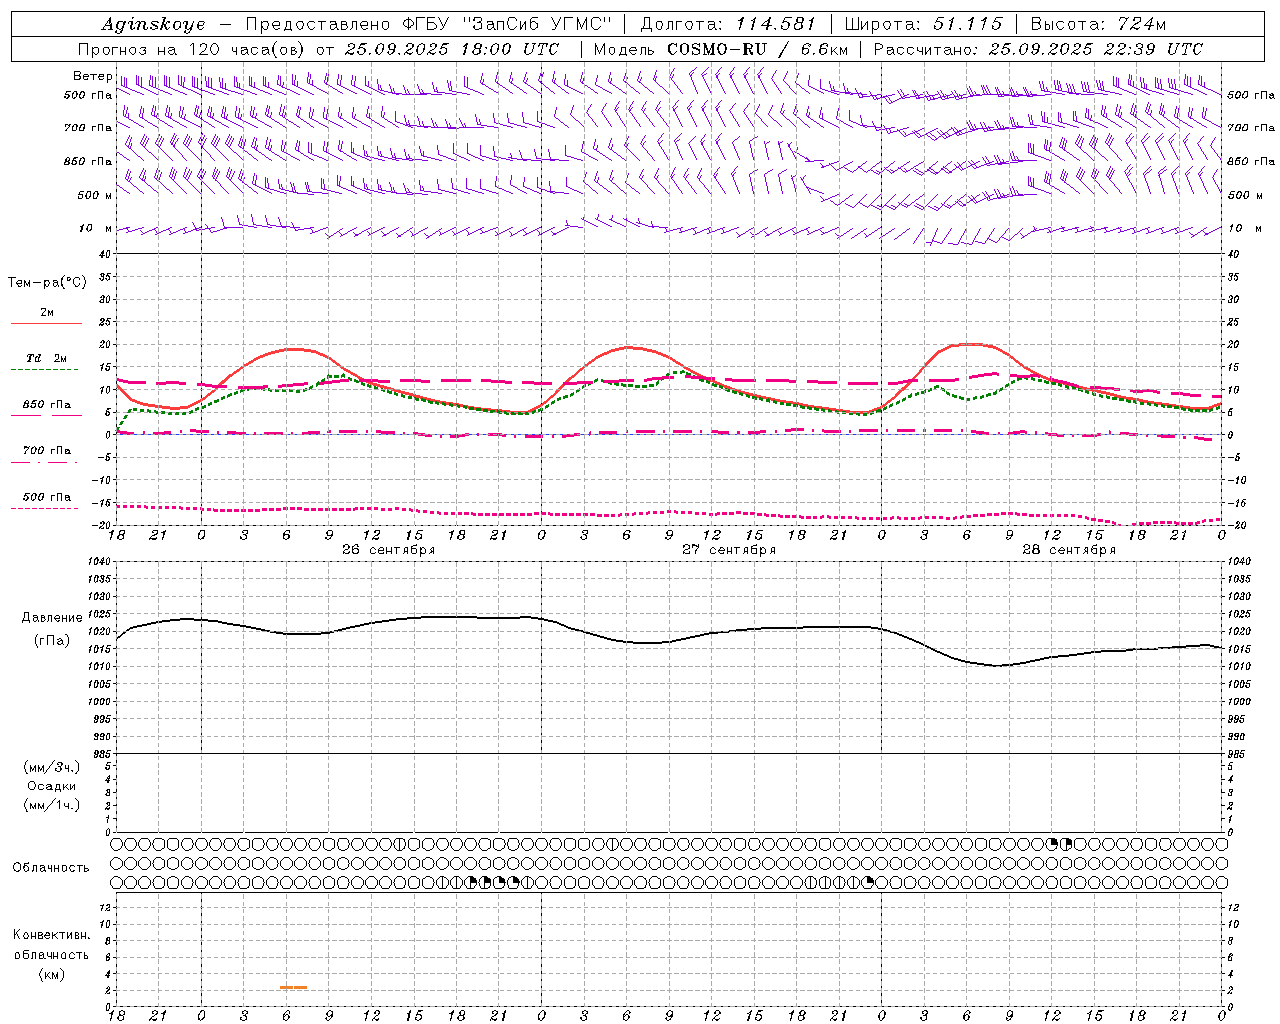Click the 26 сентября date label

(x=388, y=550)
